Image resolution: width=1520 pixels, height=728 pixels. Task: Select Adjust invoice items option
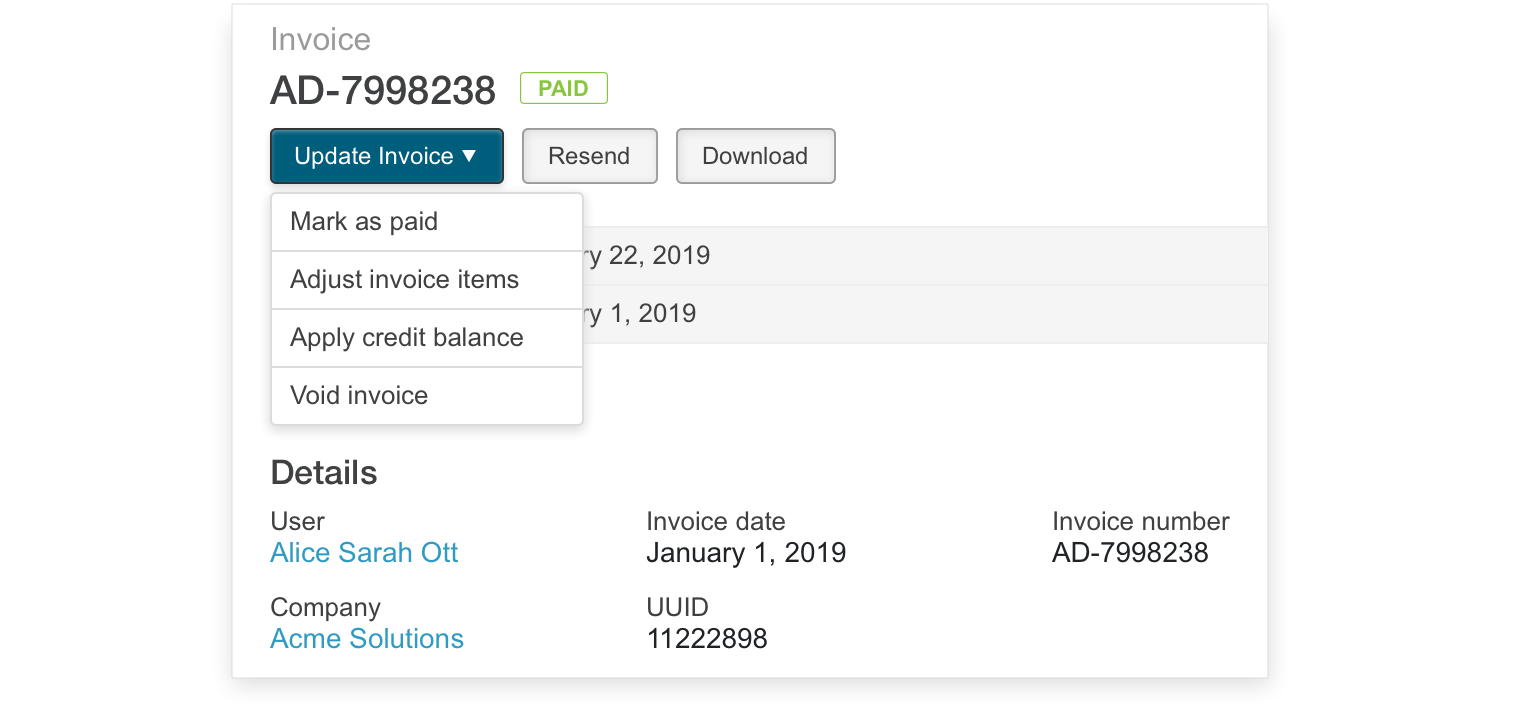pyautogui.click(x=427, y=280)
